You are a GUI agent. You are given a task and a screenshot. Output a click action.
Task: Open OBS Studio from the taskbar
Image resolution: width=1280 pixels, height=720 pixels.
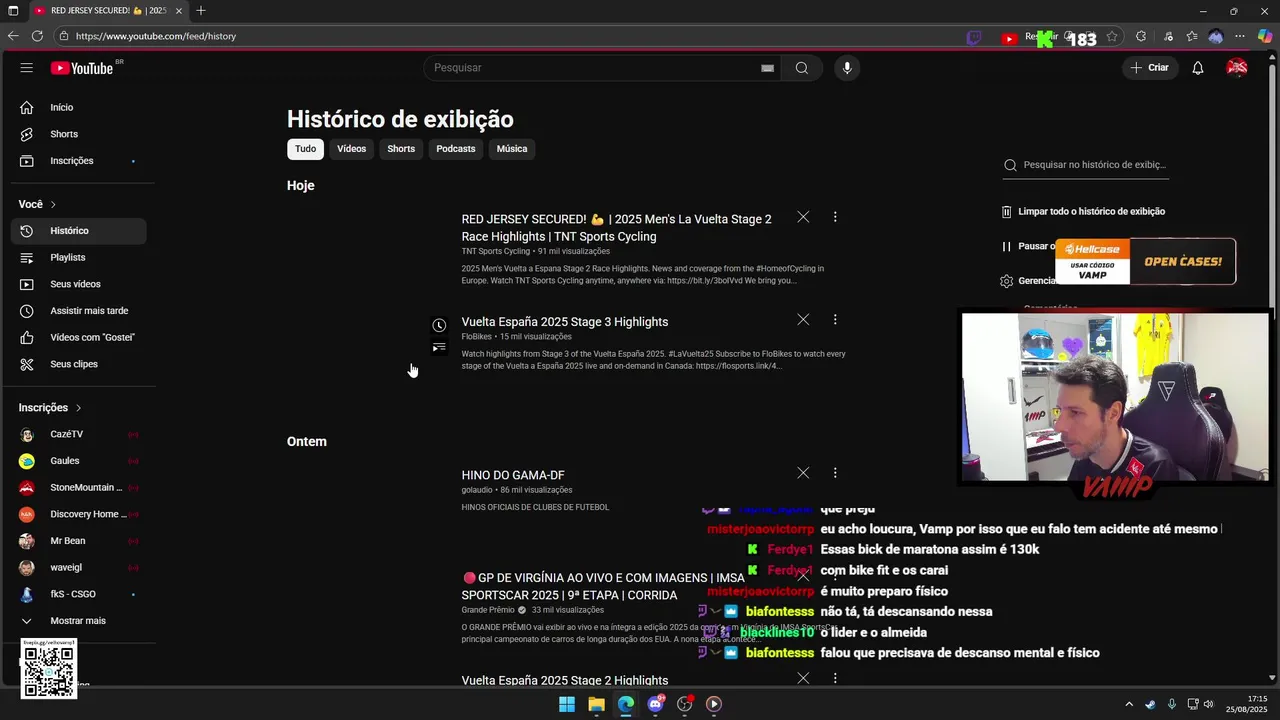click(684, 704)
